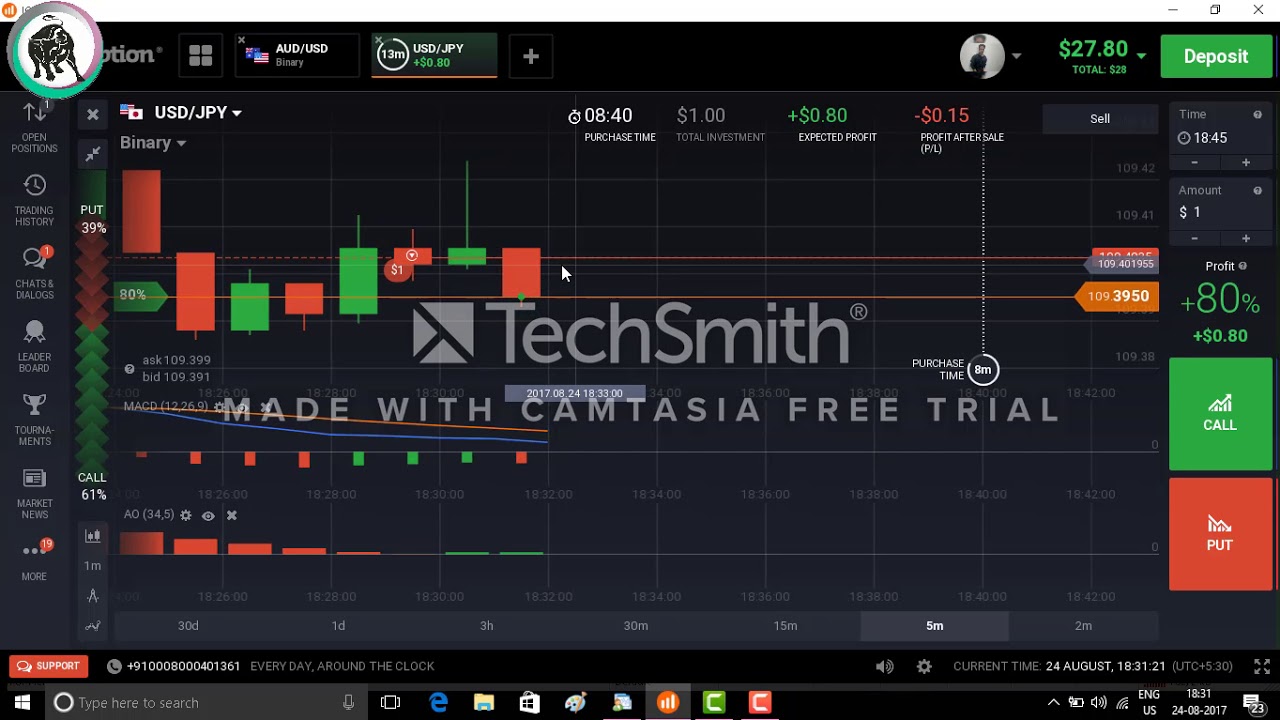1280x720 pixels.
Task: Open the Trading History panel
Action: coord(34,201)
